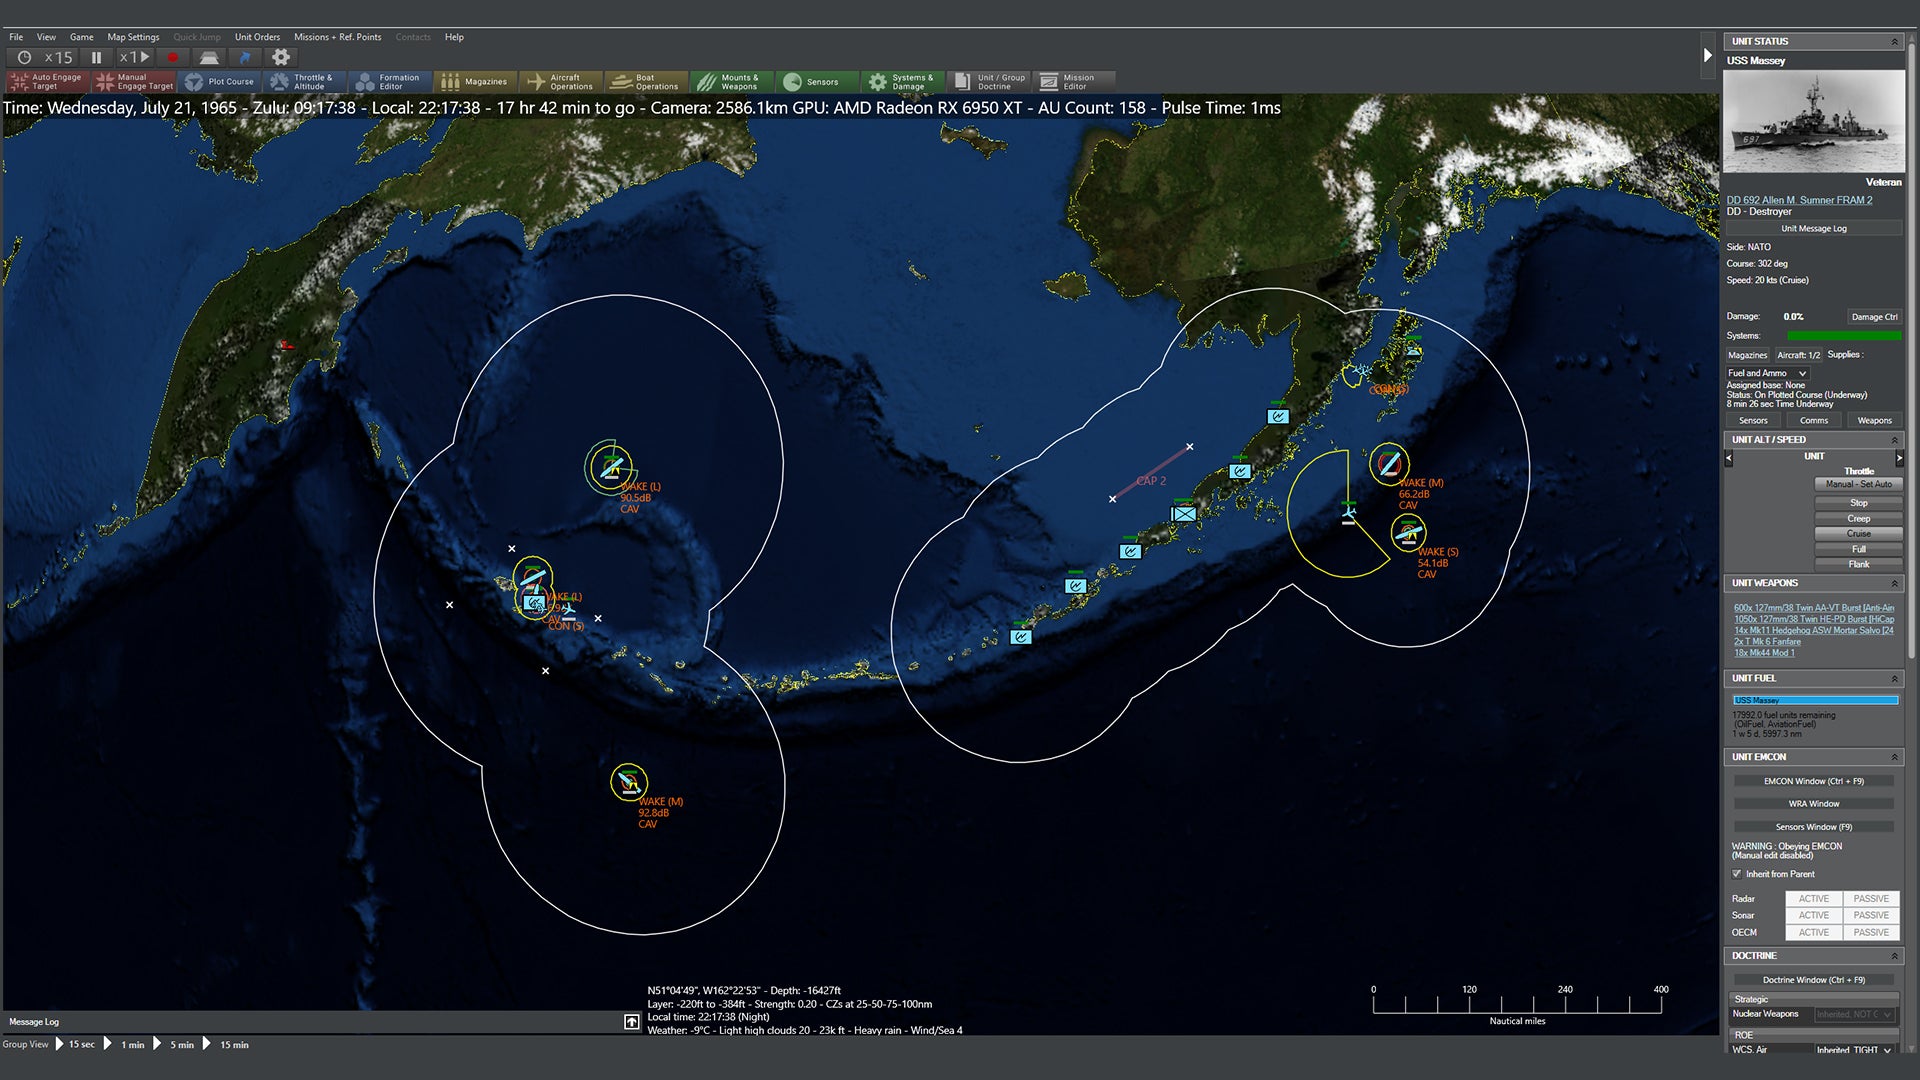This screenshot has height=1080, width=1920.
Task: Click Auto Engage Target icon
Action: coord(46,82)
